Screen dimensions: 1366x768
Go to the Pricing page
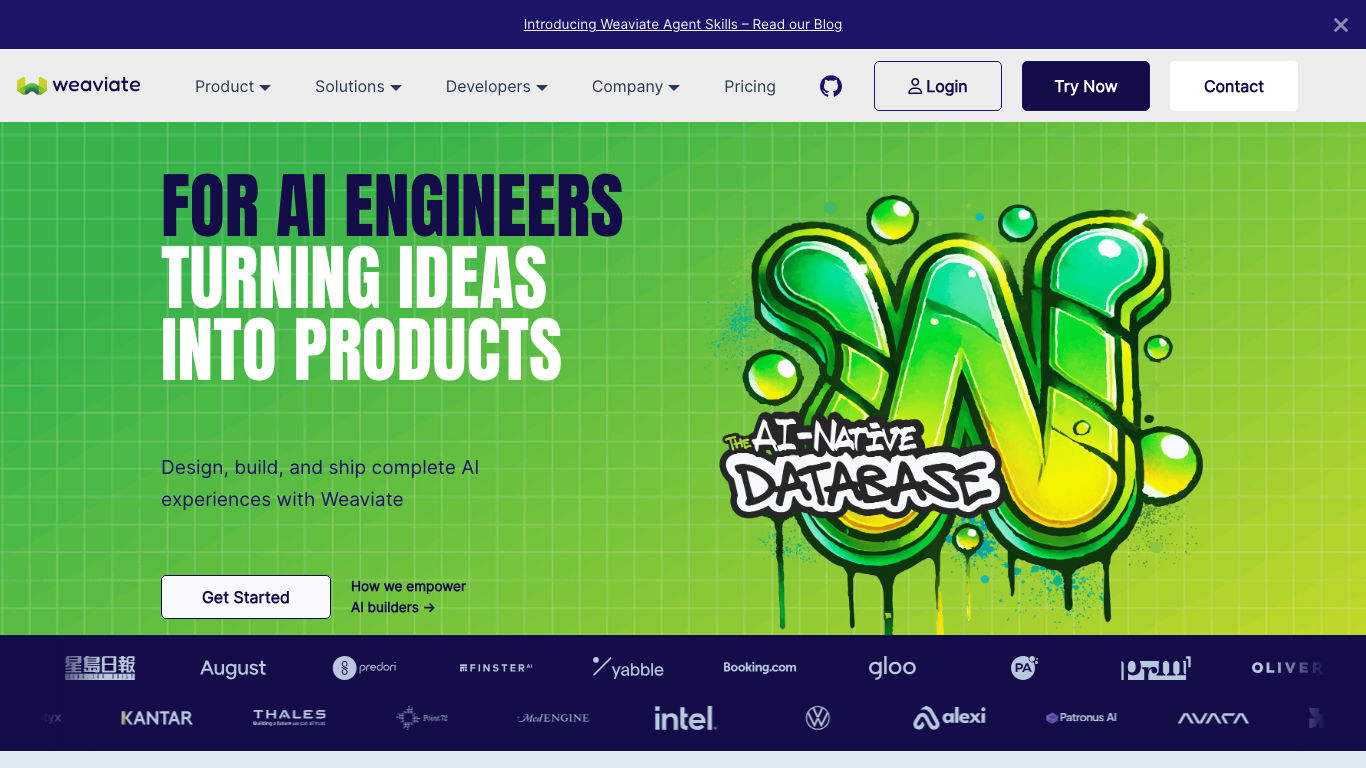750,87
